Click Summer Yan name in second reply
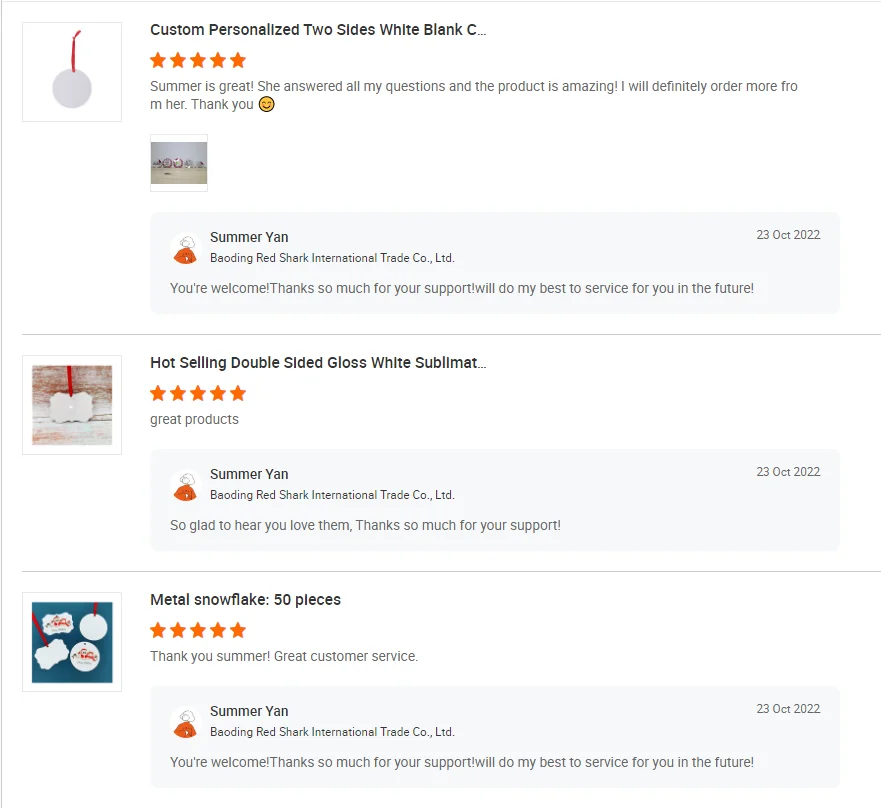This screenshot has height=808, width=881. coord(249,474)
